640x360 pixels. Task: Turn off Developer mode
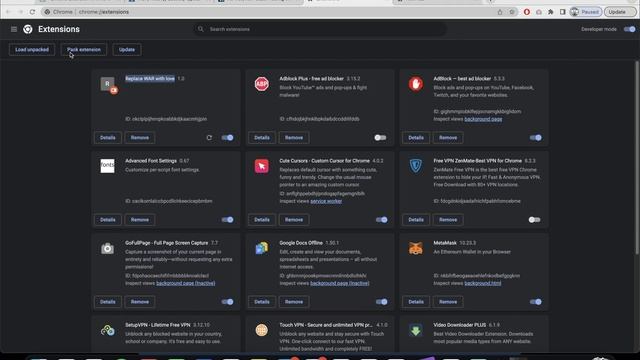click(629, 29)
